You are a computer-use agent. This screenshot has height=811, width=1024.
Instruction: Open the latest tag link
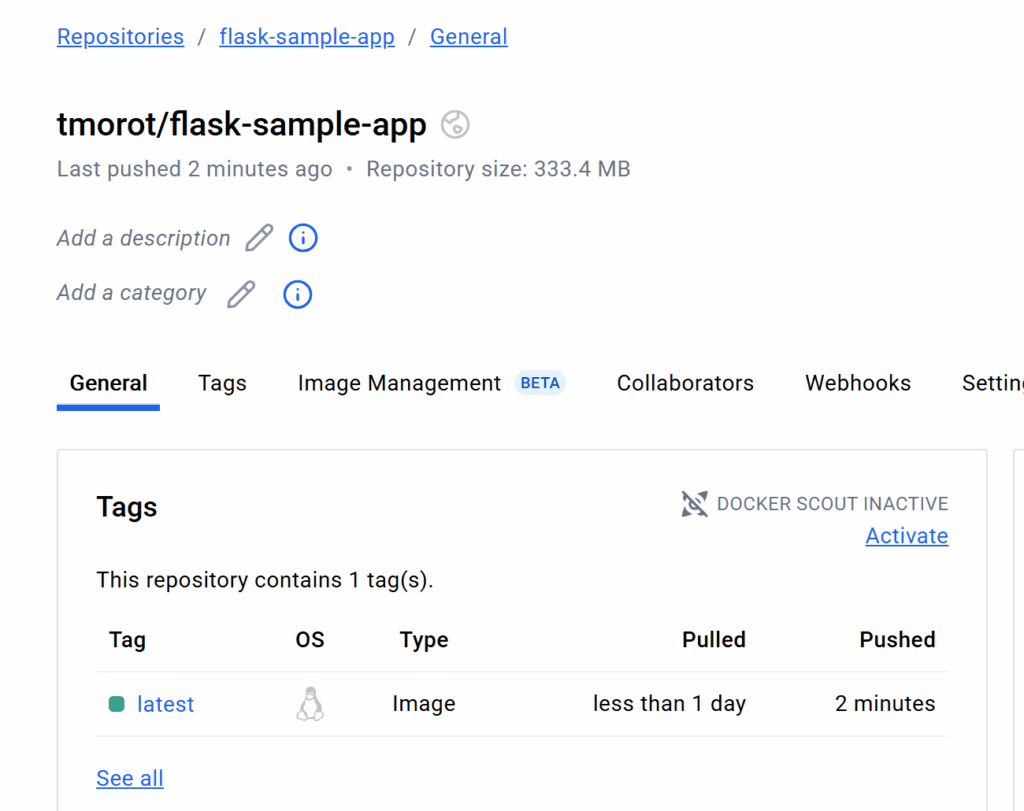[165, 704]
